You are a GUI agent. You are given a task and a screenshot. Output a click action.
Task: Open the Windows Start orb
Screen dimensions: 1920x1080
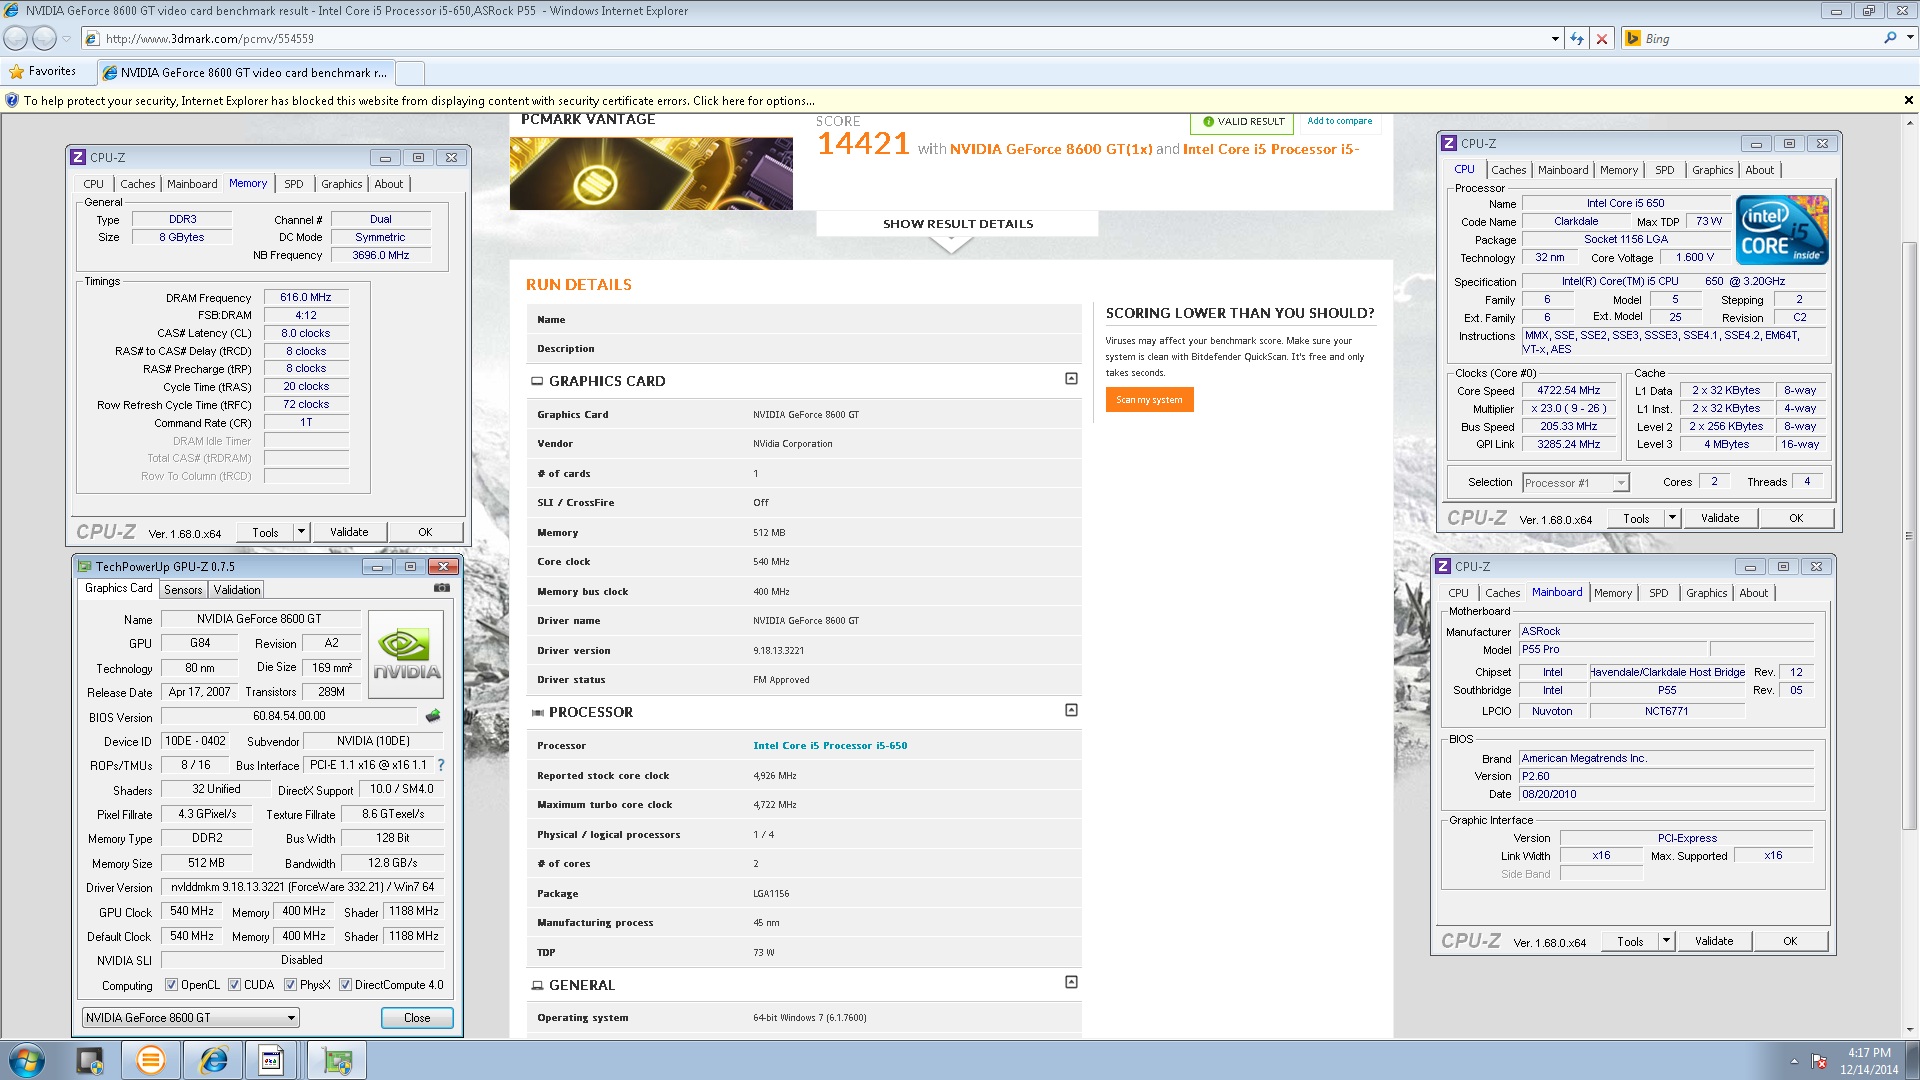pos(26,1060)
